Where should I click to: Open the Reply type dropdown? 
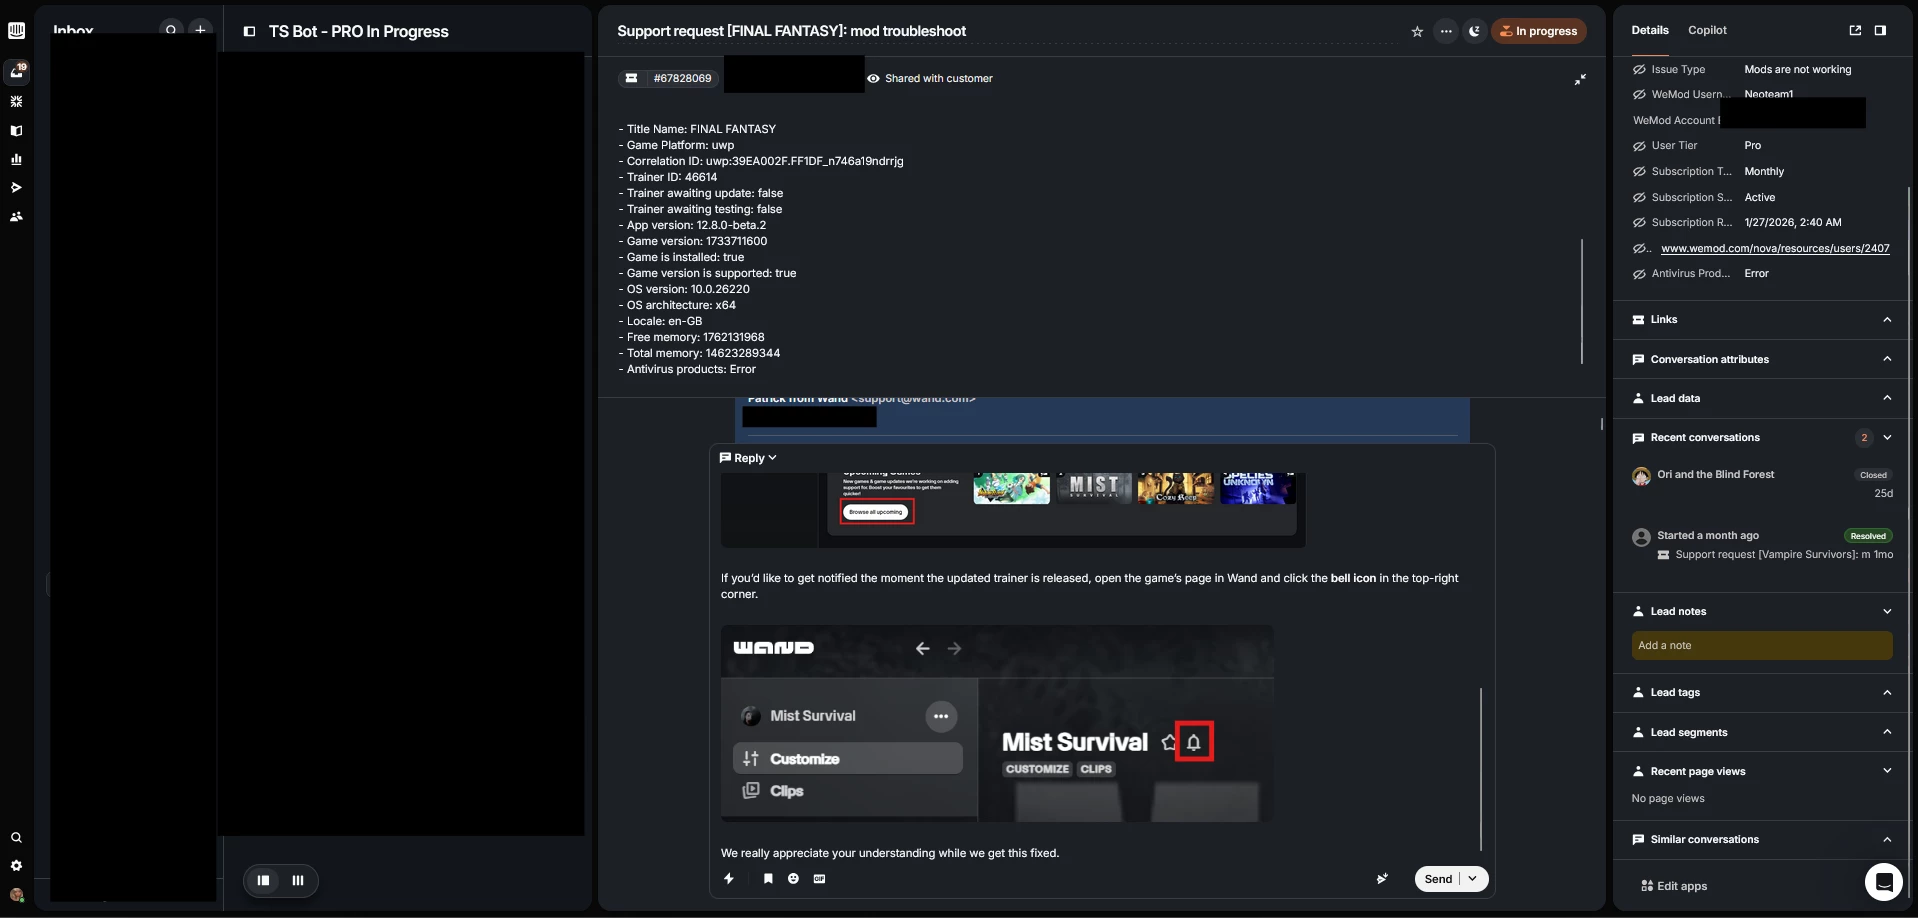pyautogui.click(x=748, y=458)
